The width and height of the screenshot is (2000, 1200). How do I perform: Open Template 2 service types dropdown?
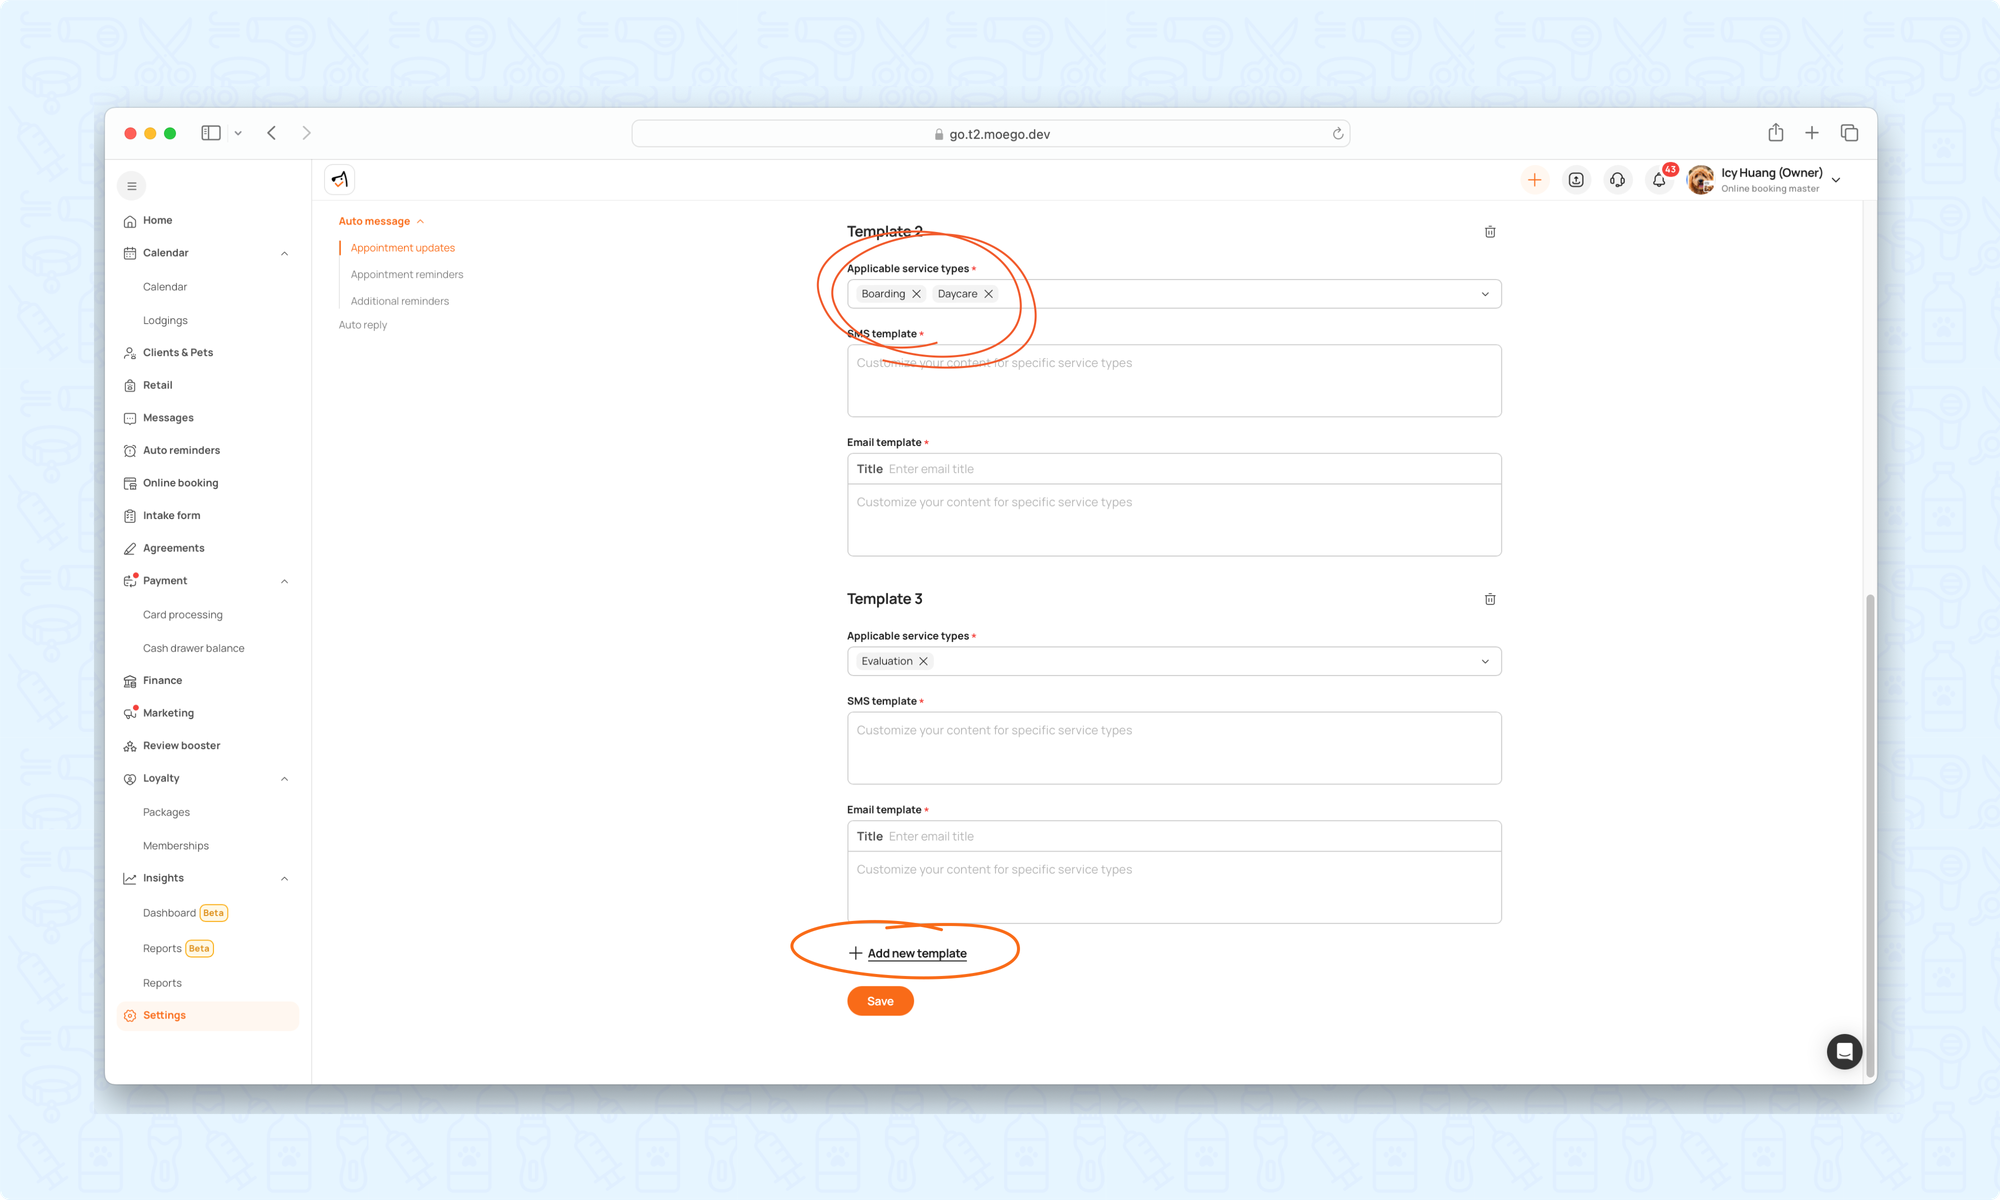click(x=1484, y=294)
